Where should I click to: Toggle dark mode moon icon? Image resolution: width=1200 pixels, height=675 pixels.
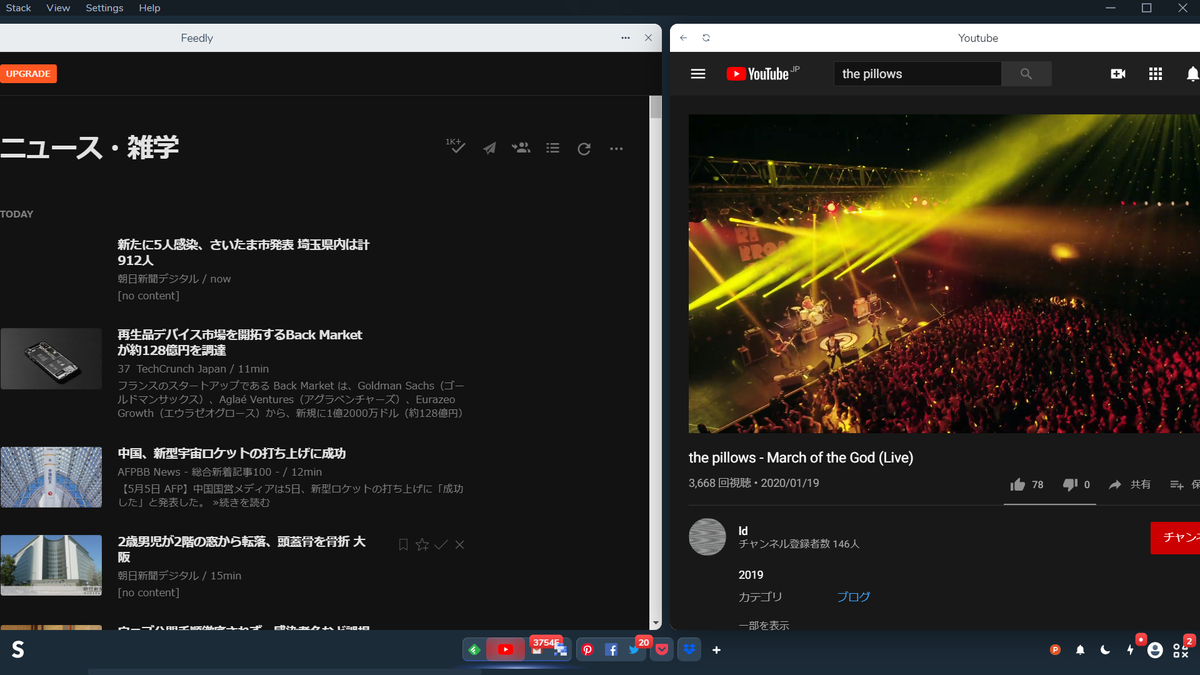point(1105,650)
